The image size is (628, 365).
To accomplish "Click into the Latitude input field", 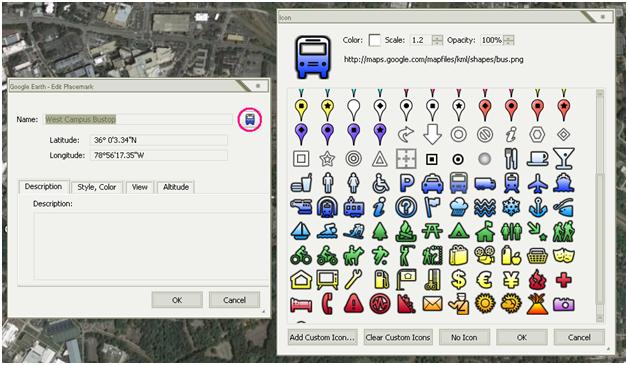I will point(159,140).
